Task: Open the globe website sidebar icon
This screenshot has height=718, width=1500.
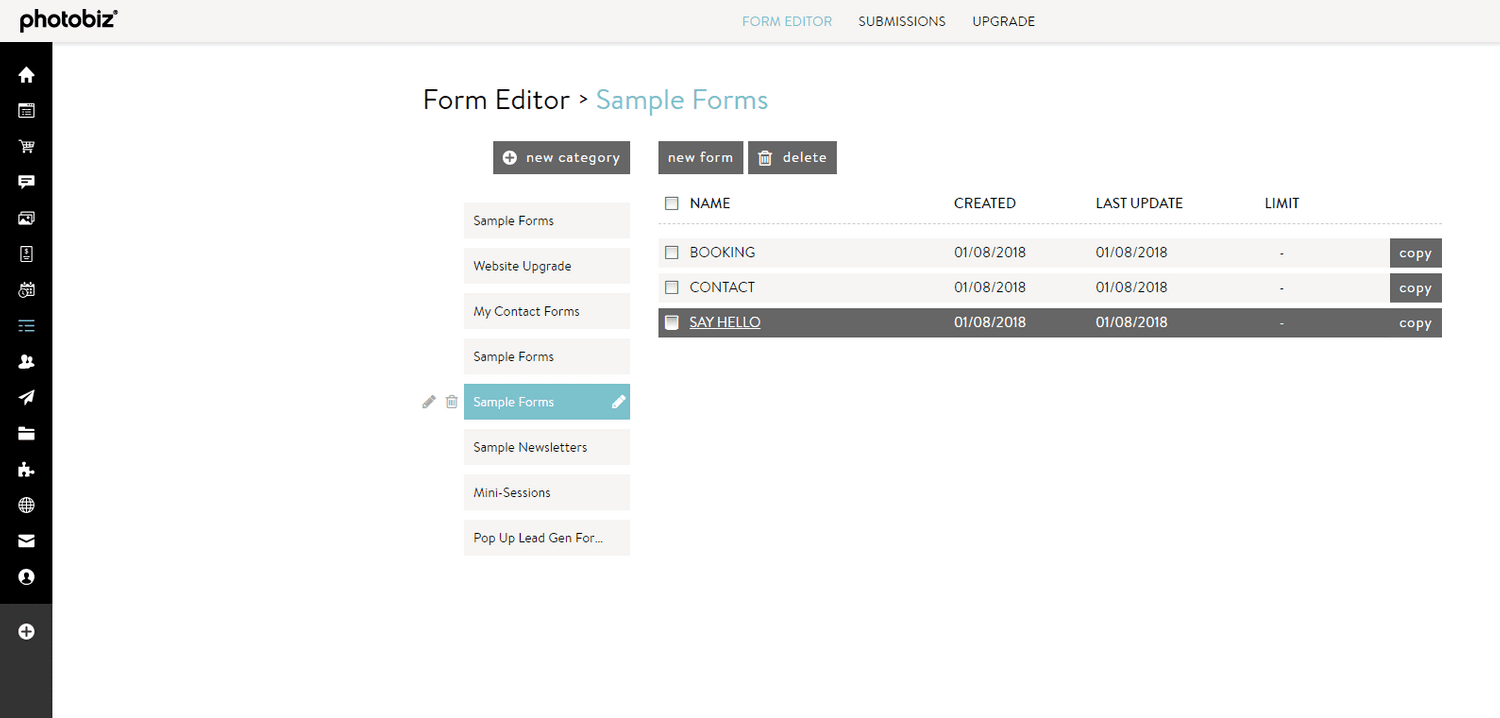Action: pyautogui.click(x=26, y=505)
